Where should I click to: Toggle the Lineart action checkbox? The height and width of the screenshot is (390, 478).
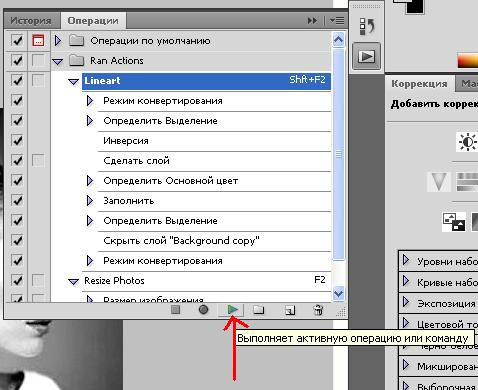pos(17,81)
